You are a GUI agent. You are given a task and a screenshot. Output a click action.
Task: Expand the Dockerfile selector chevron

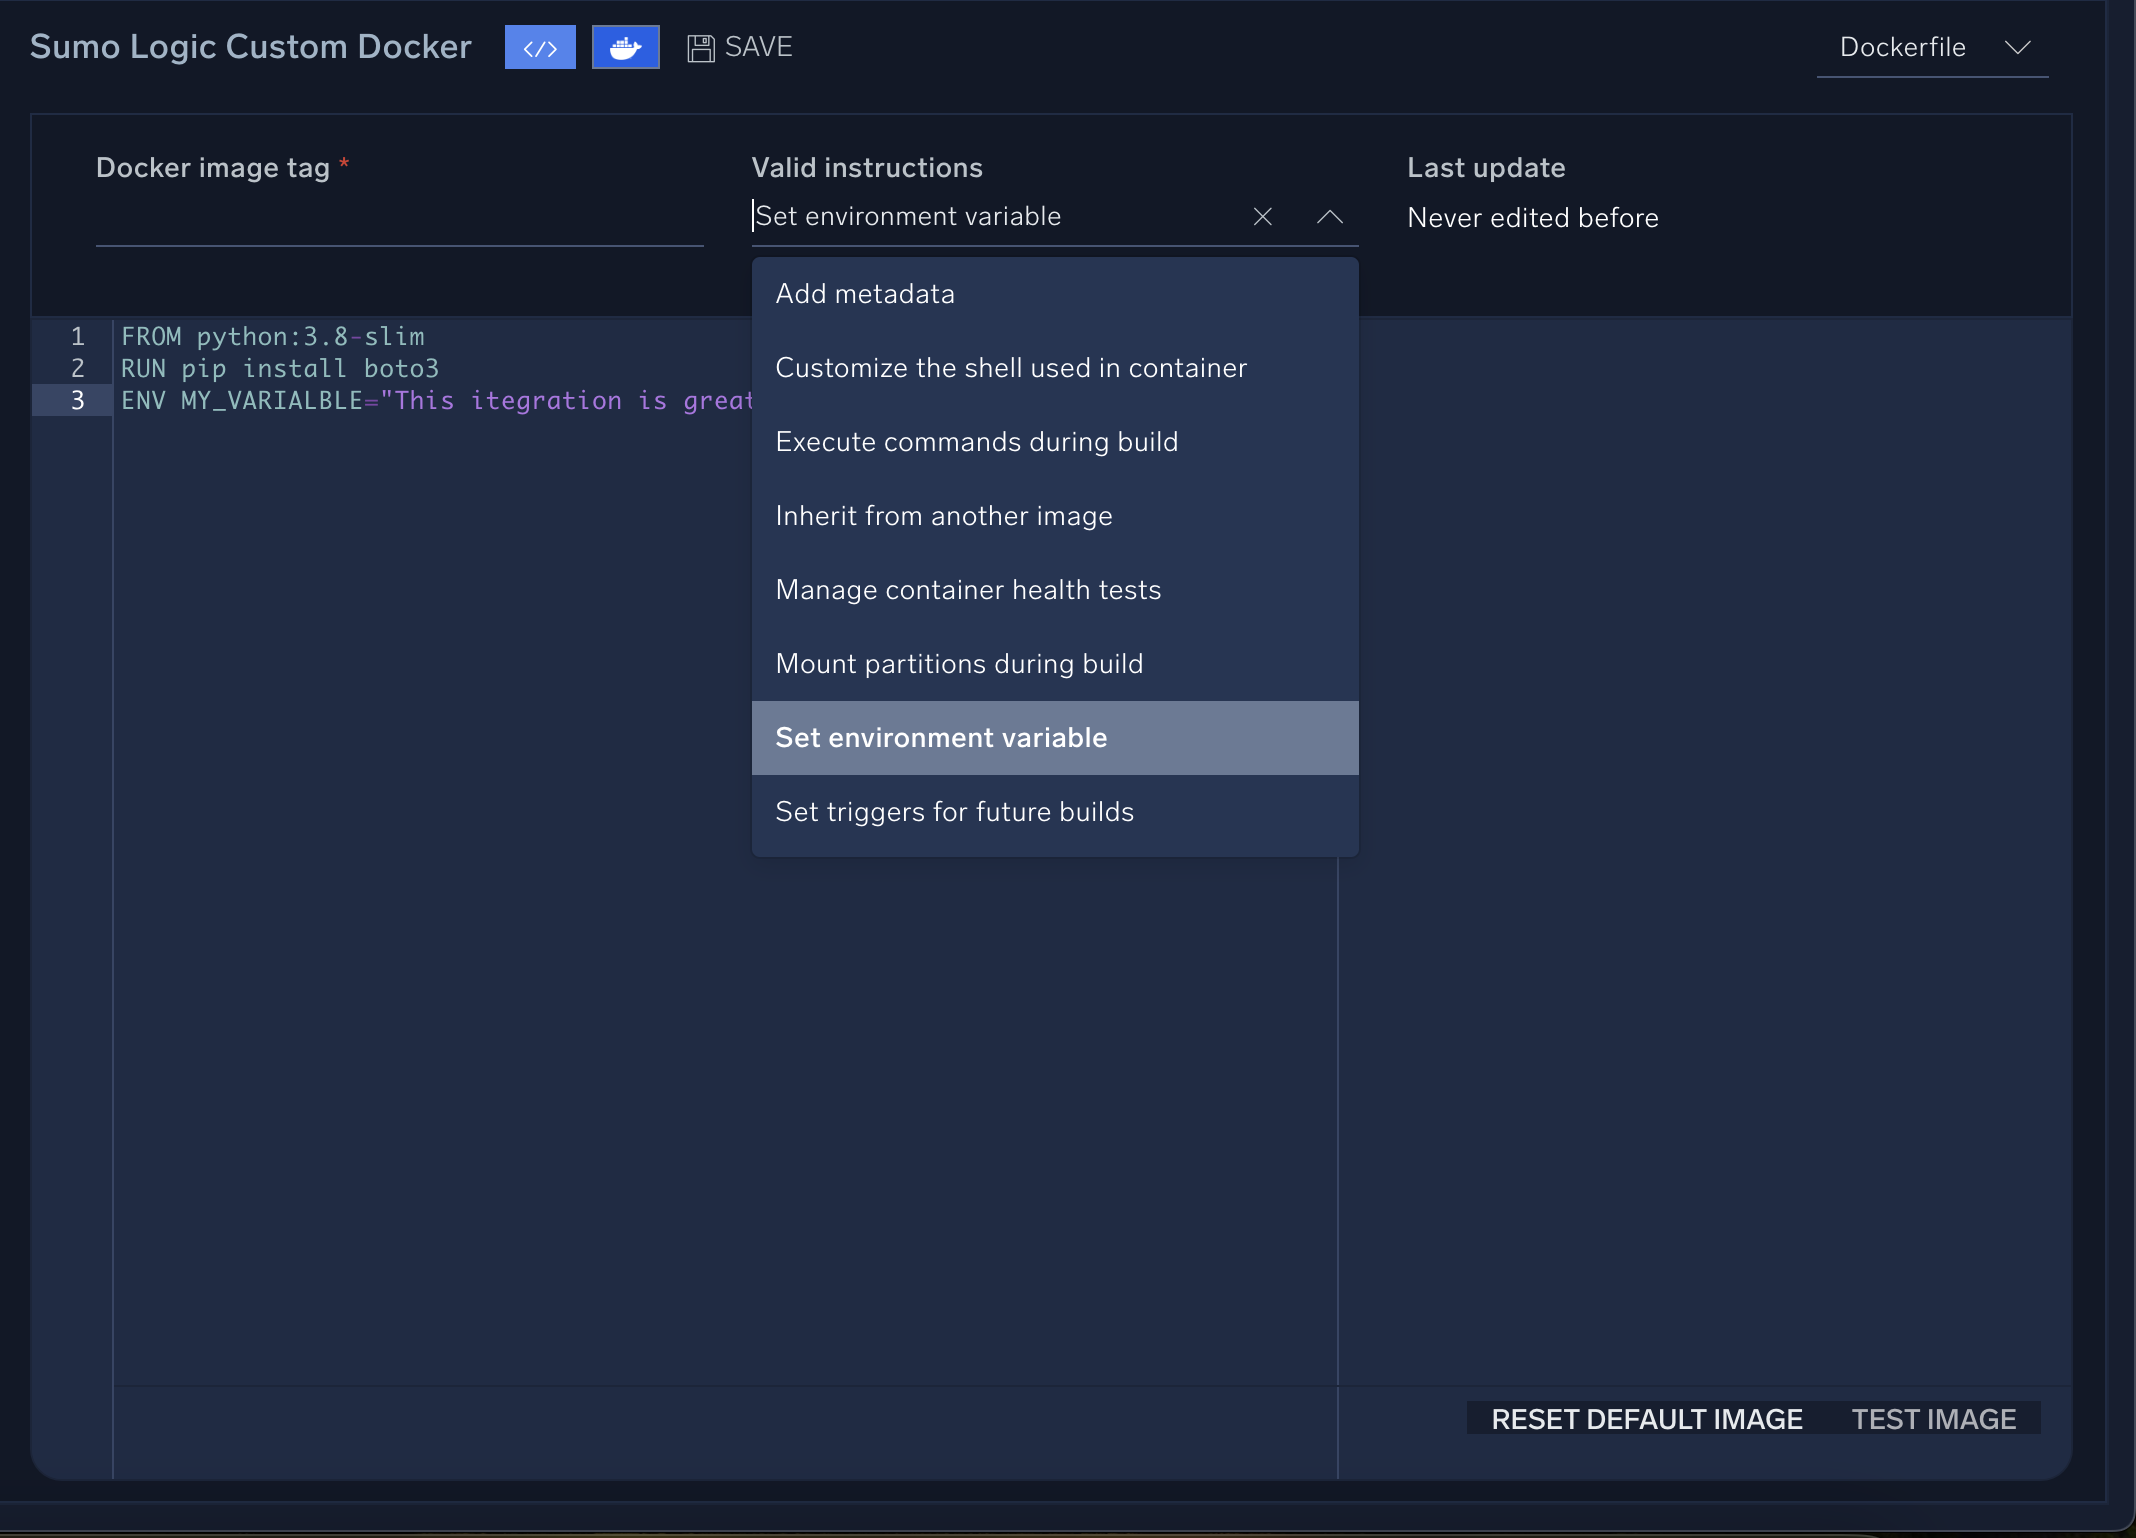2017,47
